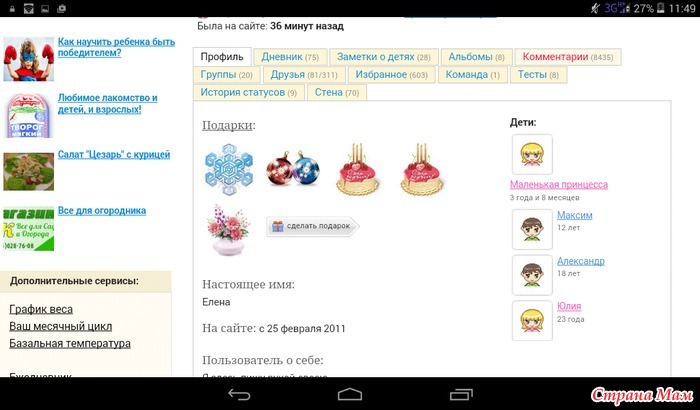This screenshot has height=410, width=700.
Task: Open the Маленькая принцесса link
Action: (x=559, y=184)
